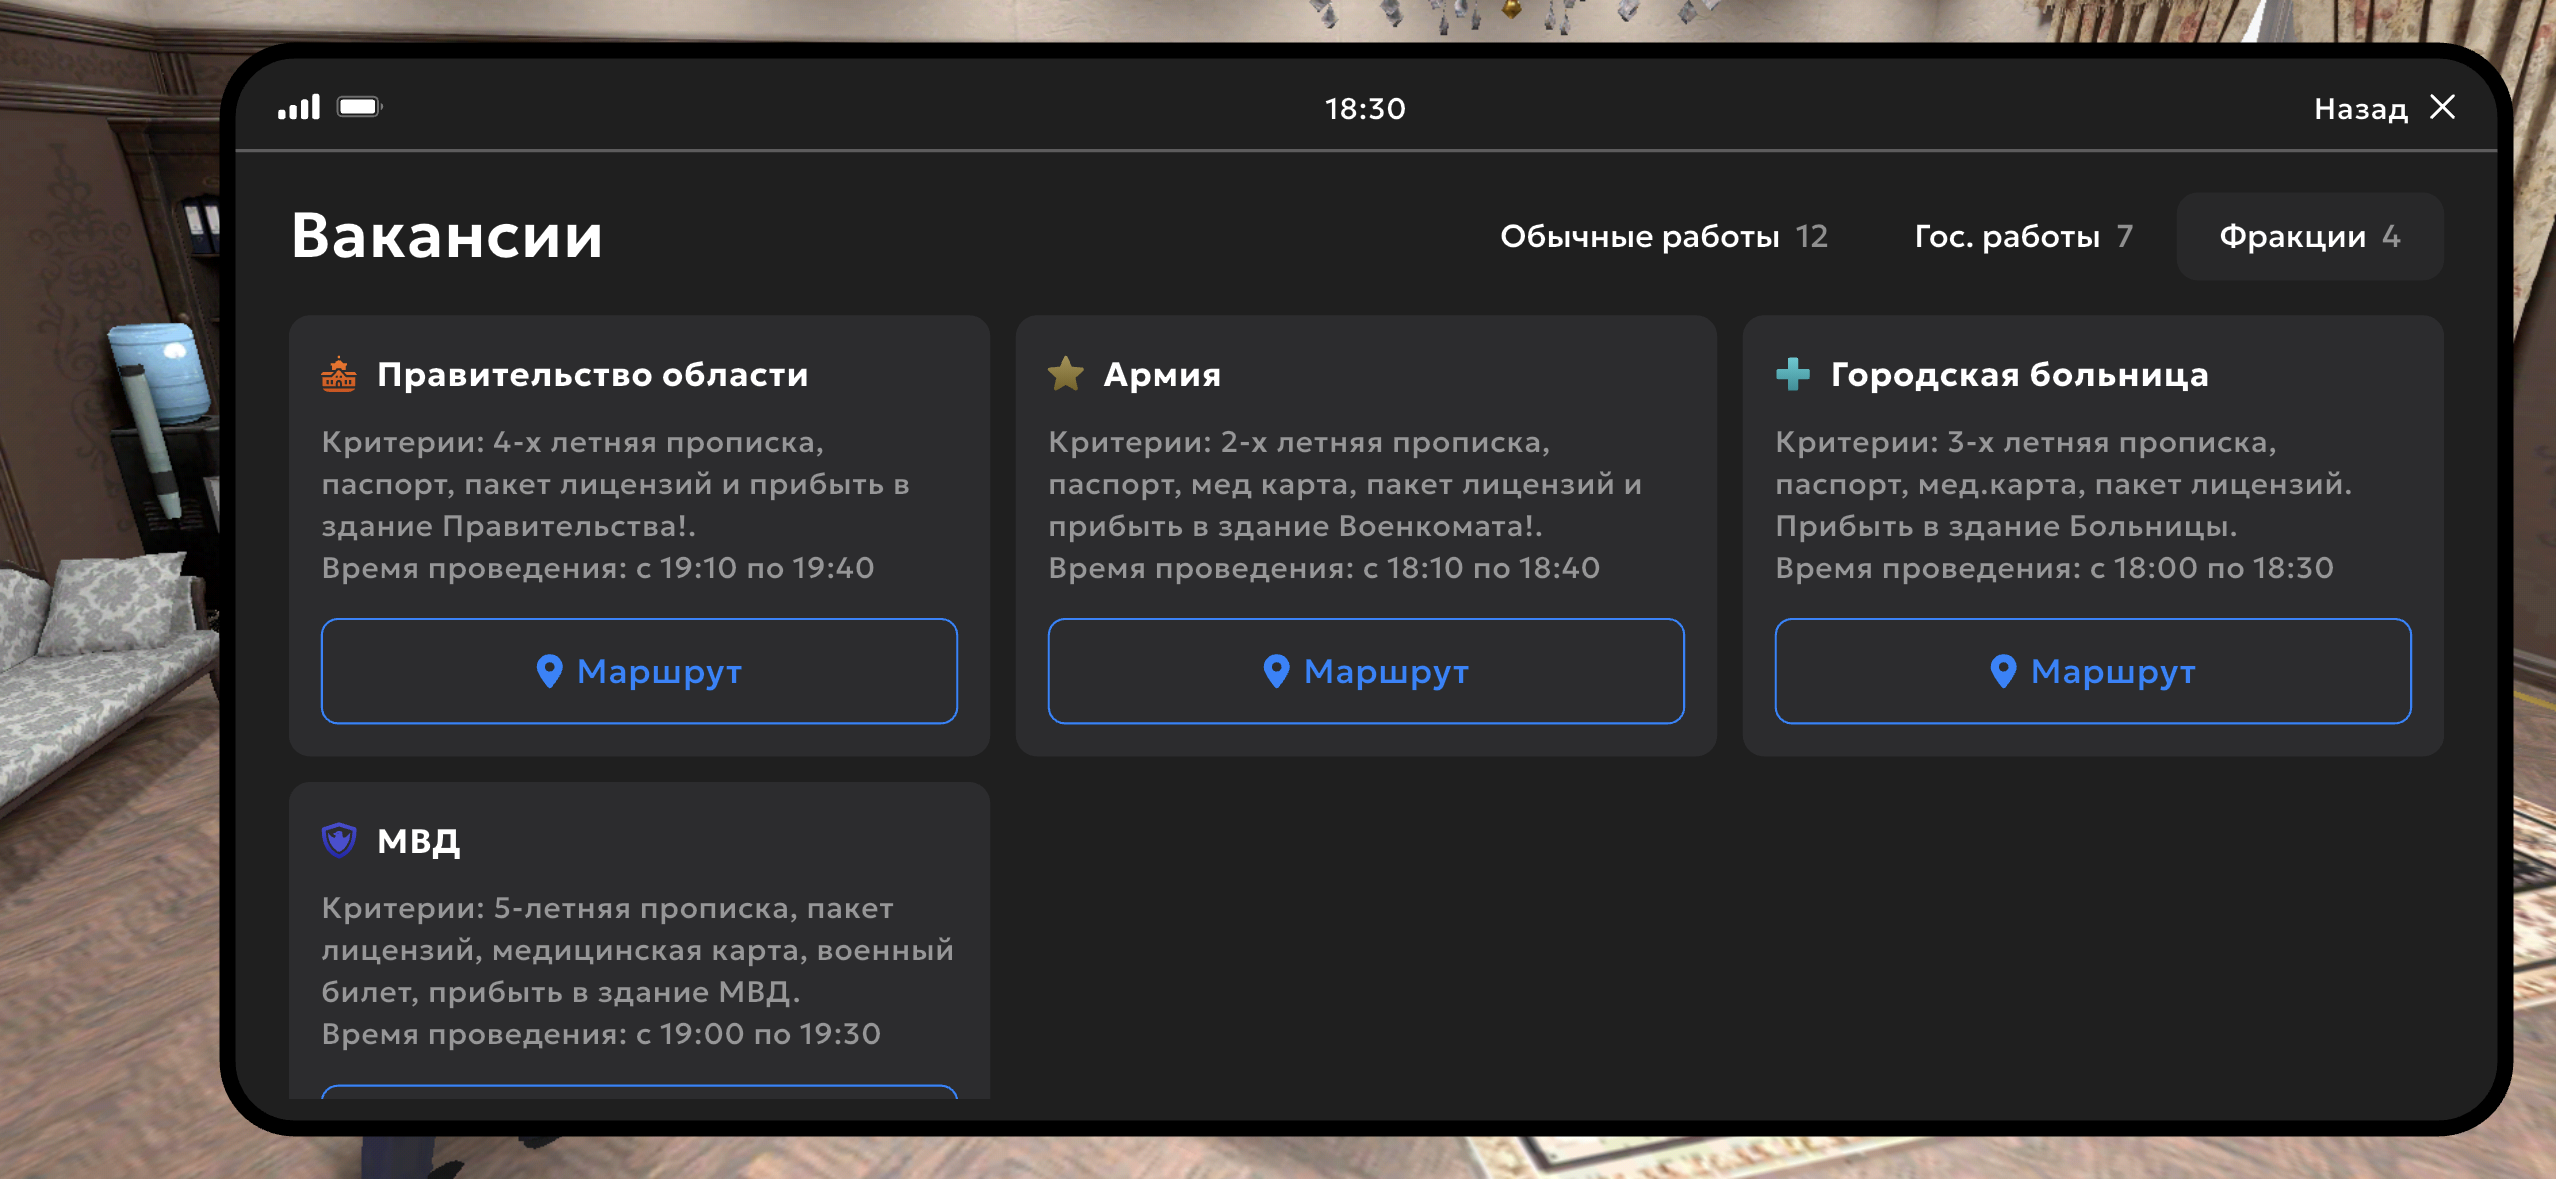This screenshot has height=1179, width=2556.
Task: Click the gold star Армия icon
Action: point(1065,374)
